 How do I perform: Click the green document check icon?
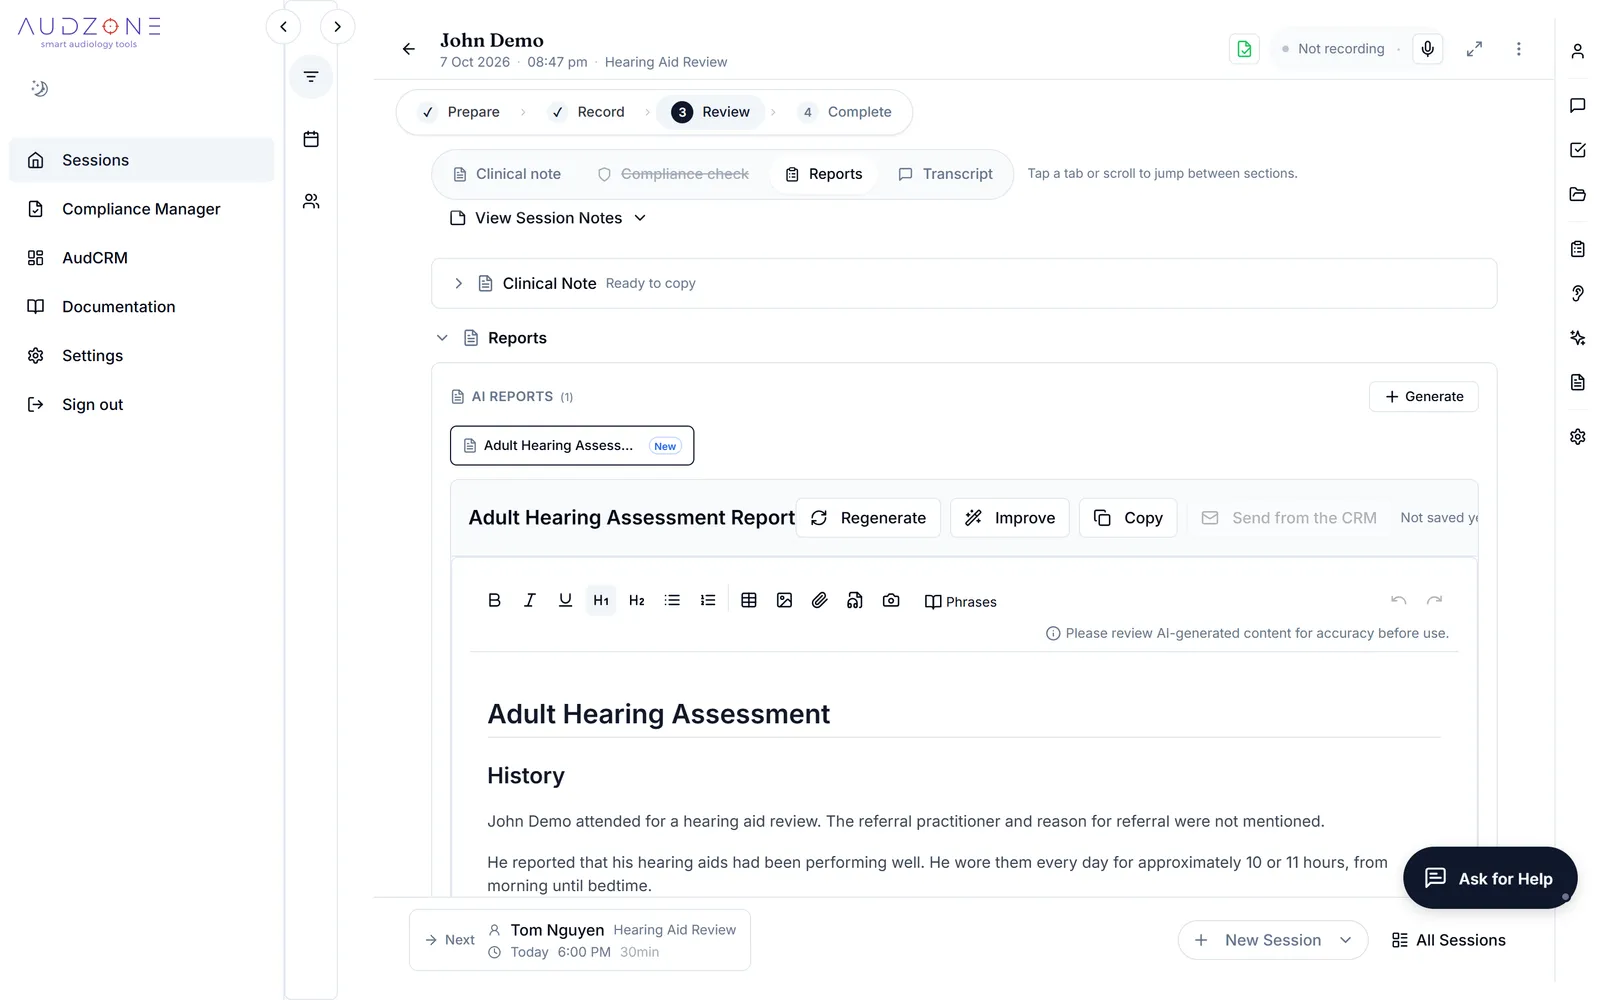[1244, 48]
